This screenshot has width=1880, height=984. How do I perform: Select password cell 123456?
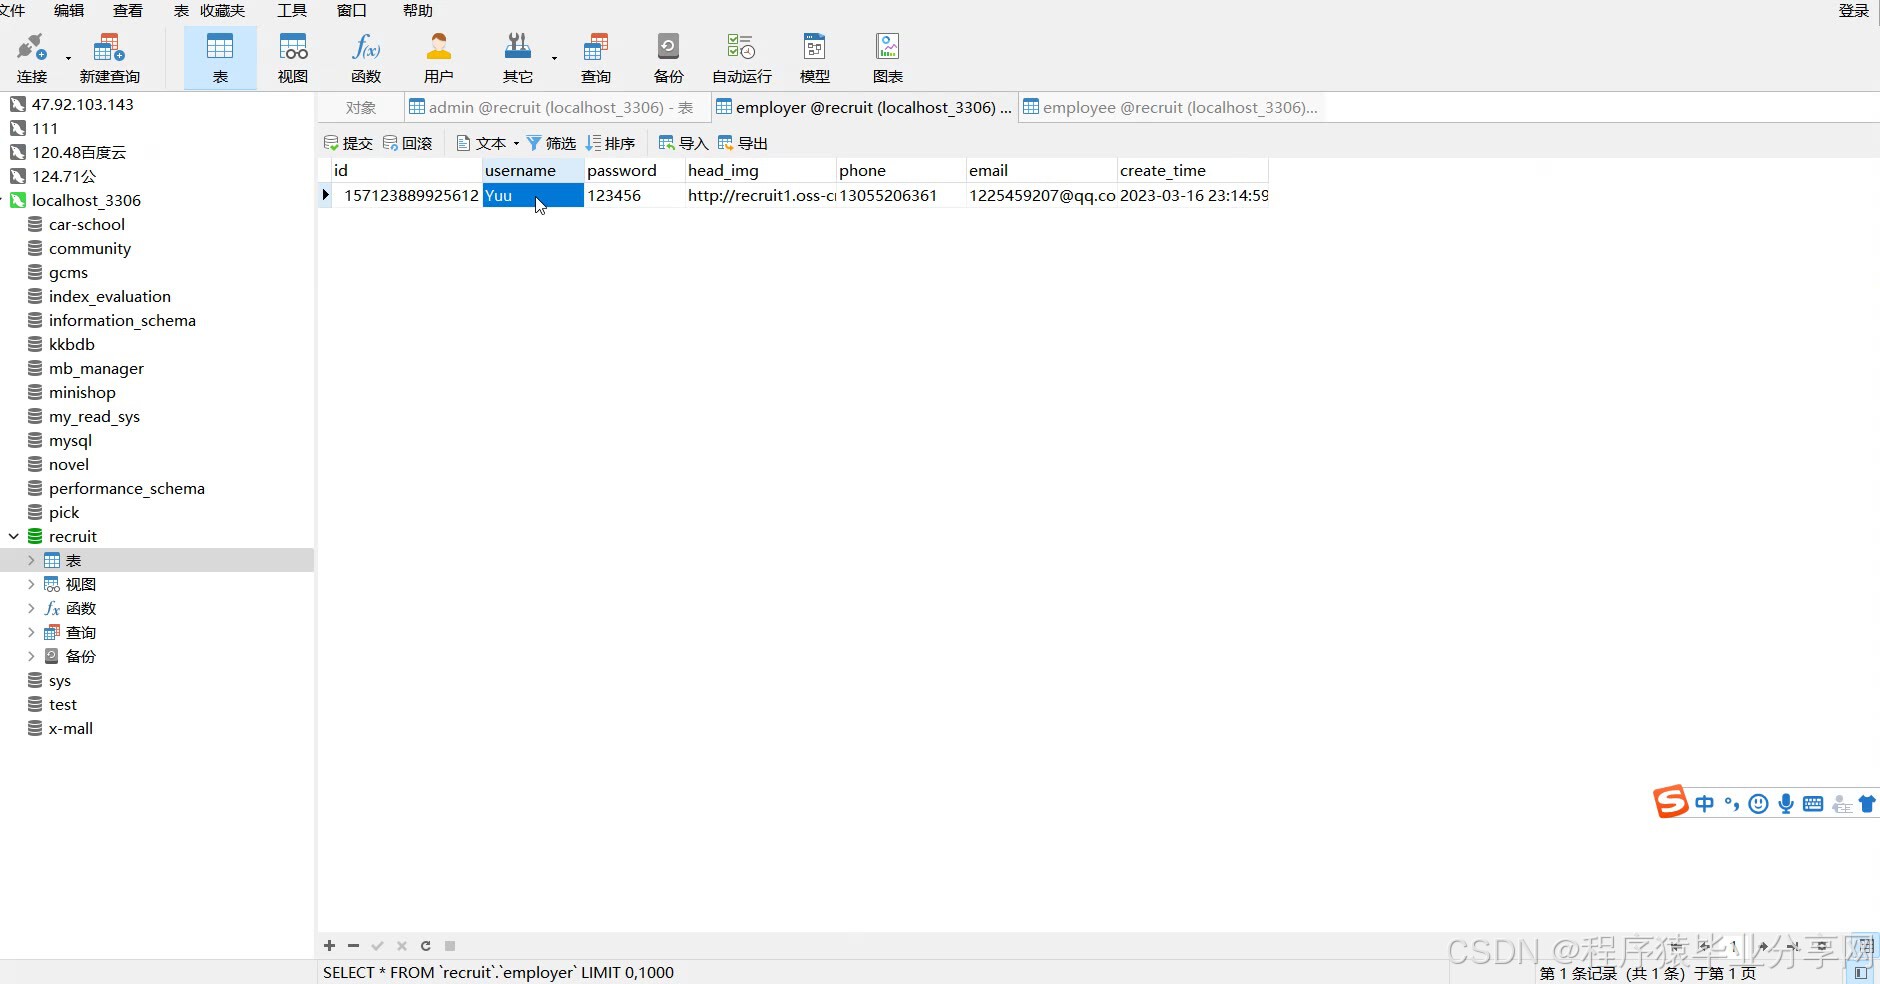click(x=634, y=195)
